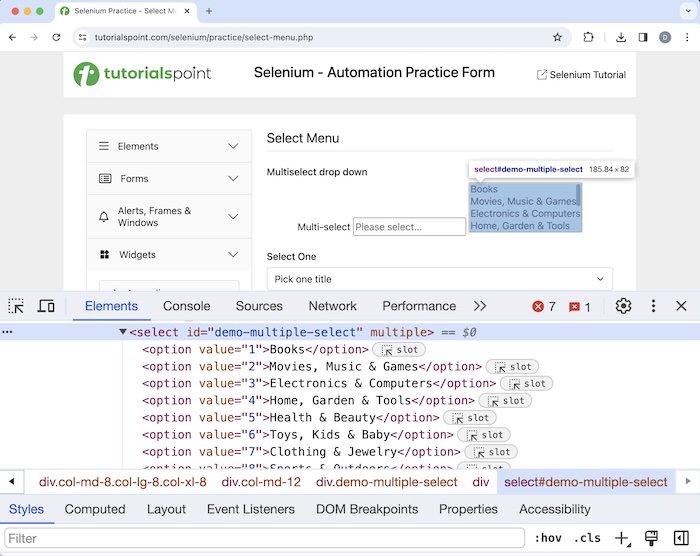Open the browser Extensions puzzle icon
This screenshot has height=556, width=700.
pyautogui.click(x=589, y=37)
